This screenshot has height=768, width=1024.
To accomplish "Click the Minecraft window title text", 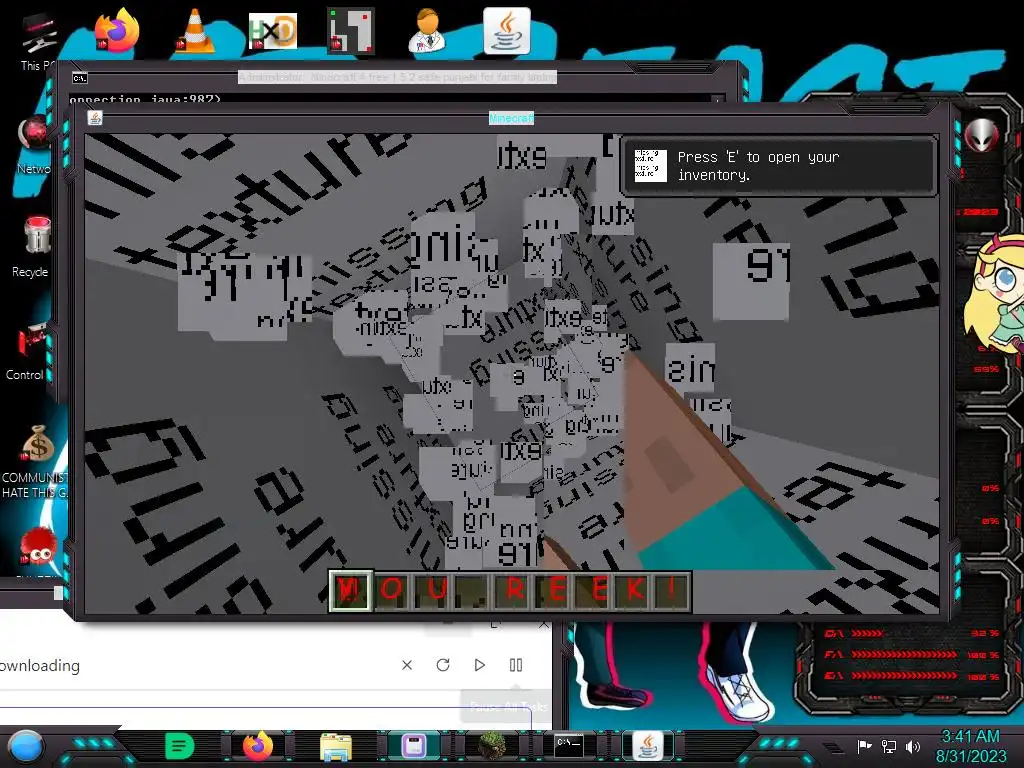I will click(511, 118).
